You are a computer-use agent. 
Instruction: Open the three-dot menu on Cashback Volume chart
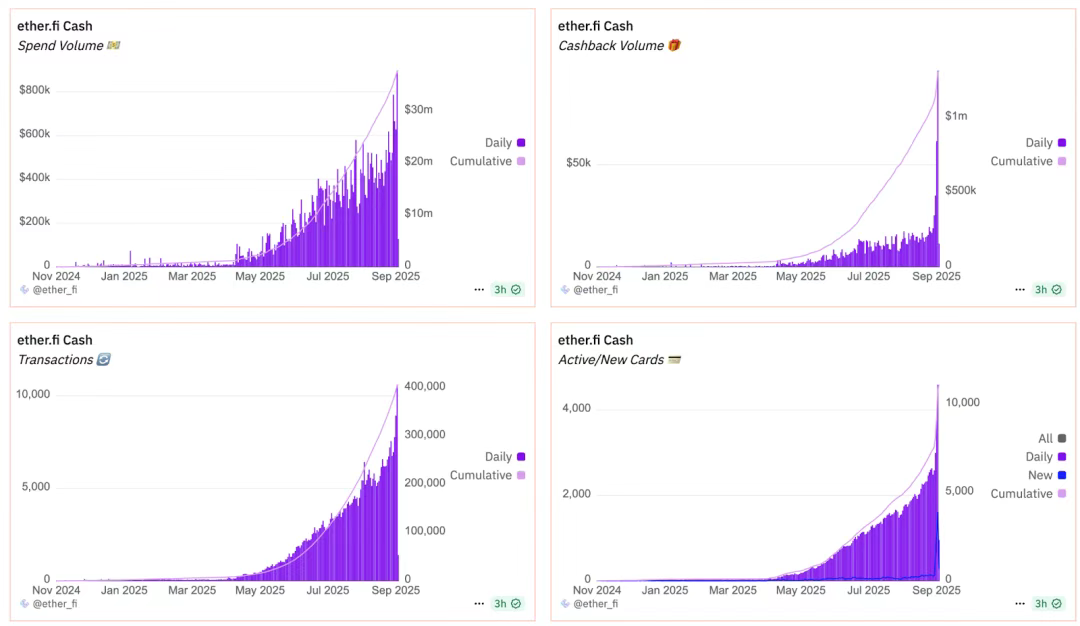click(1020, 290)
